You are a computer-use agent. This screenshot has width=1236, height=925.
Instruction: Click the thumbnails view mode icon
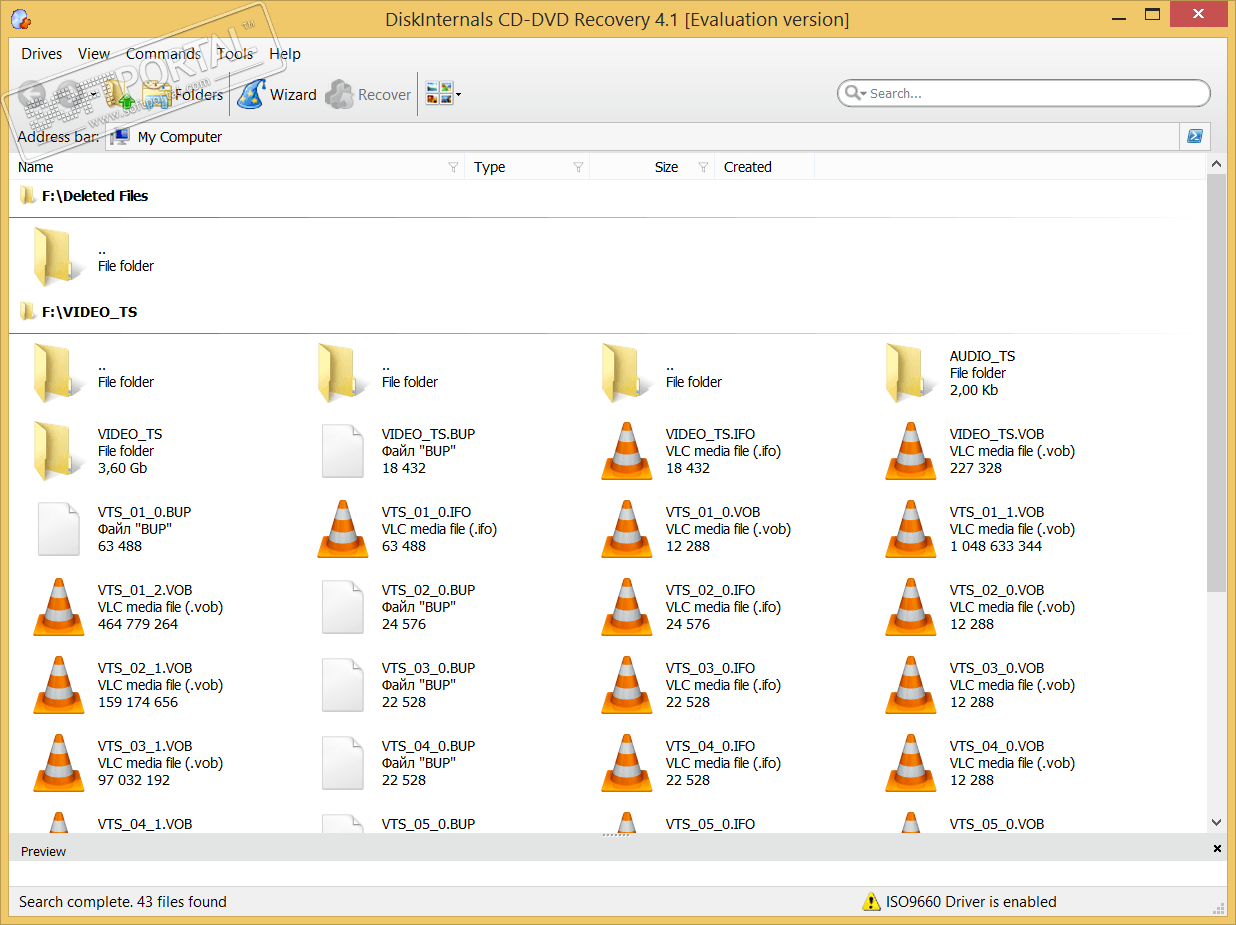438,94
